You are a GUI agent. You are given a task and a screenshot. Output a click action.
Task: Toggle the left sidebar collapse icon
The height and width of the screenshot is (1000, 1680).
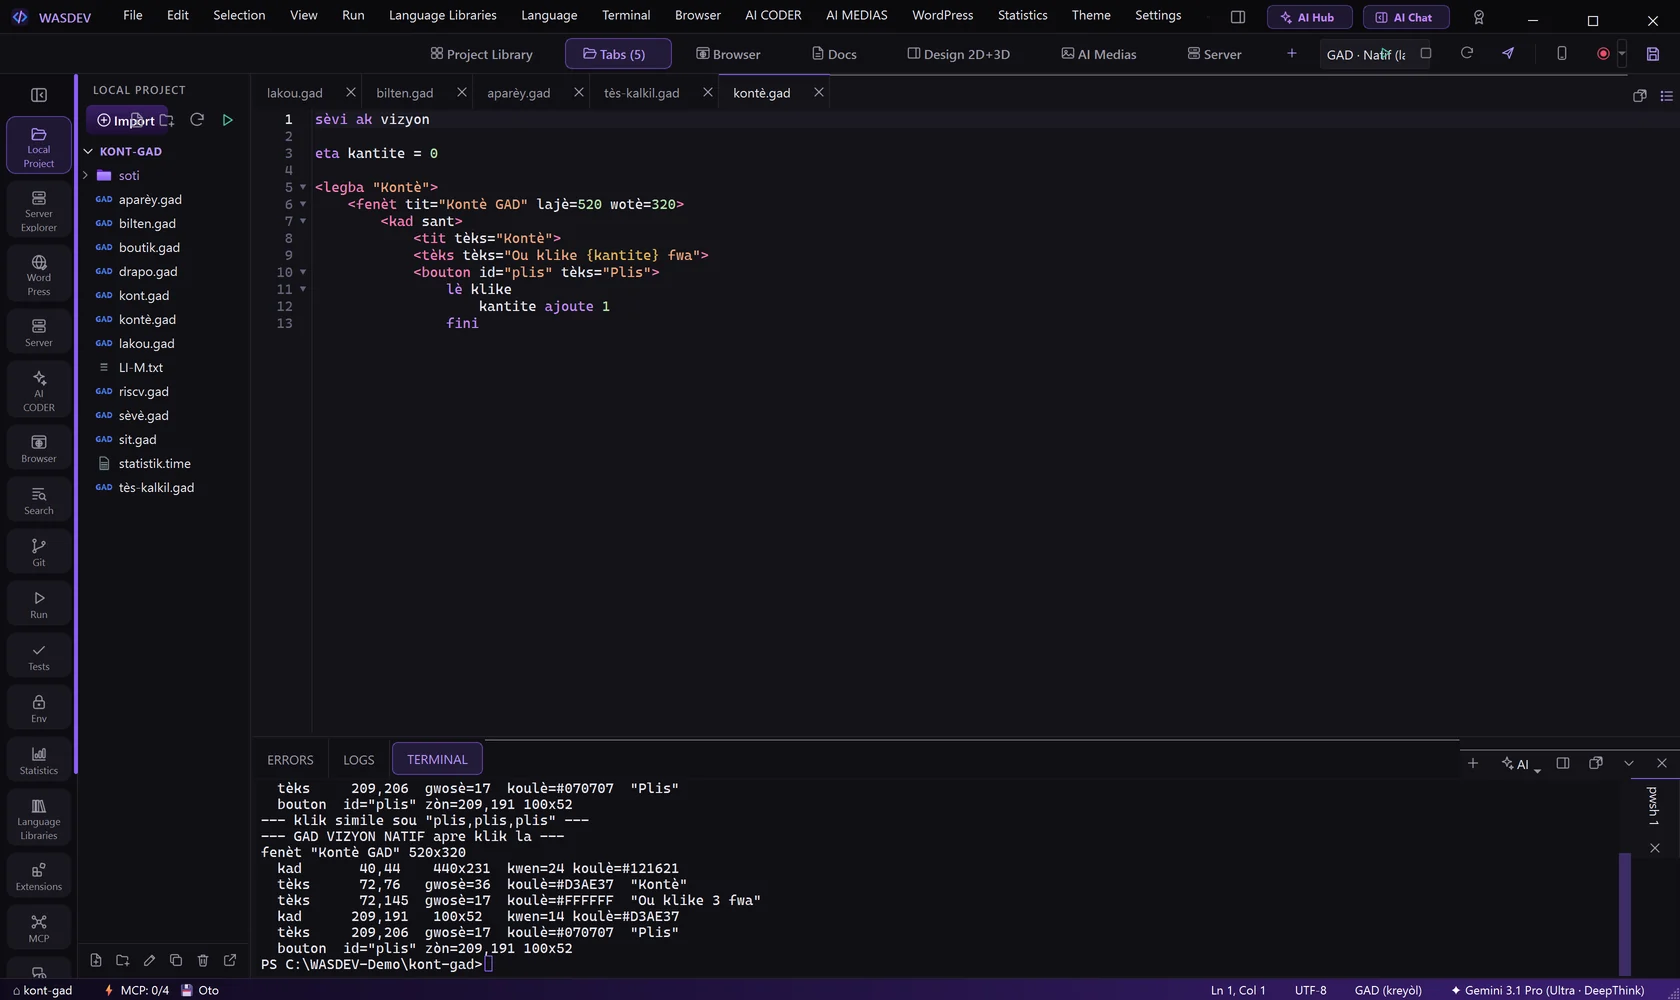[x=39, y=95]
